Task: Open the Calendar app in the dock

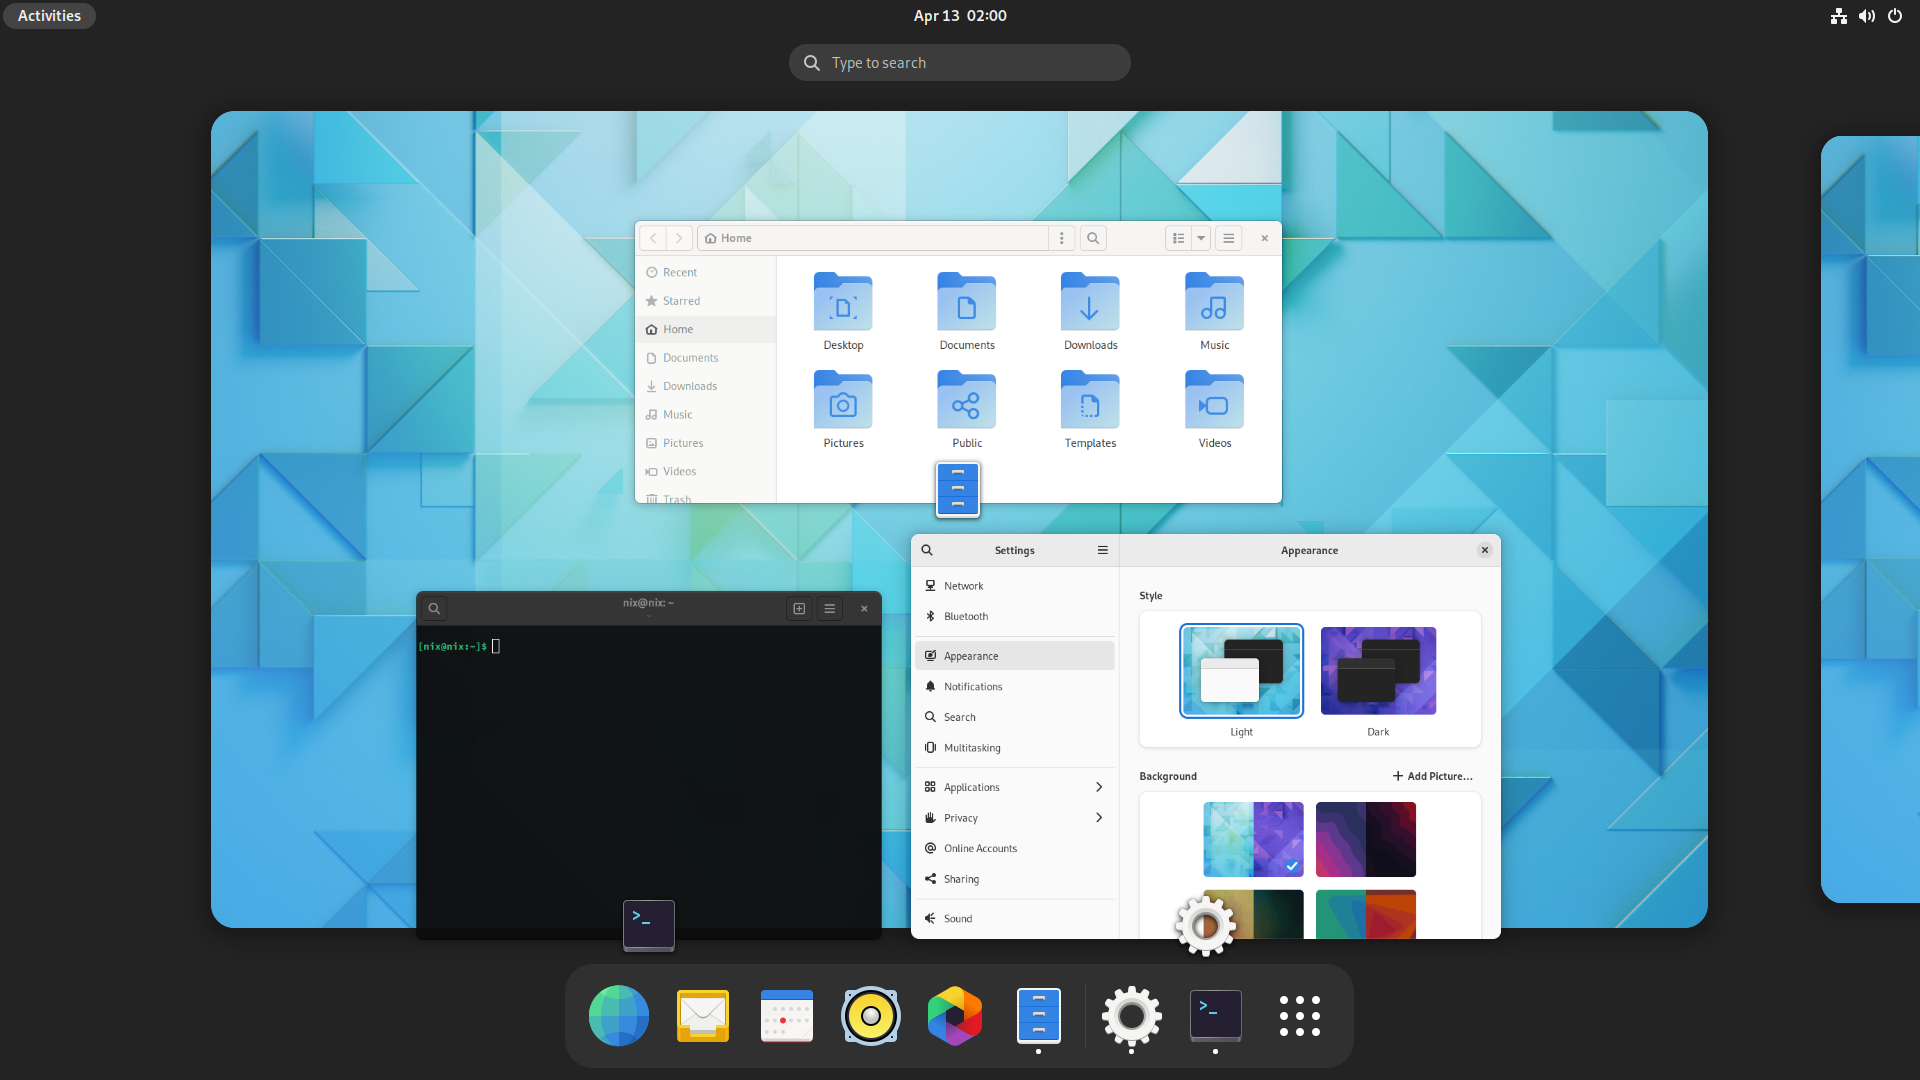Action: pos(786,1016)
